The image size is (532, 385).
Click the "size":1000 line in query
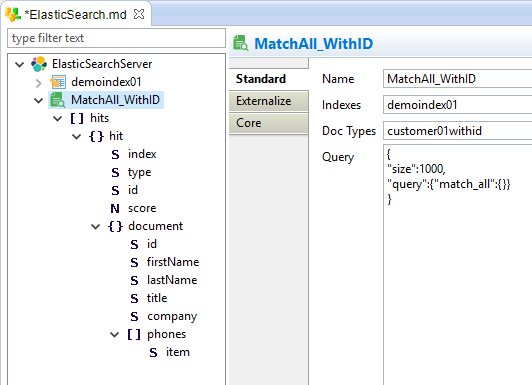tap(416, 169)
